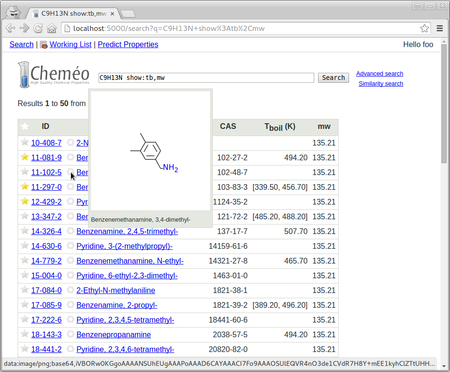
Task: Star compound 18-441-2
Action: [24, 349]
